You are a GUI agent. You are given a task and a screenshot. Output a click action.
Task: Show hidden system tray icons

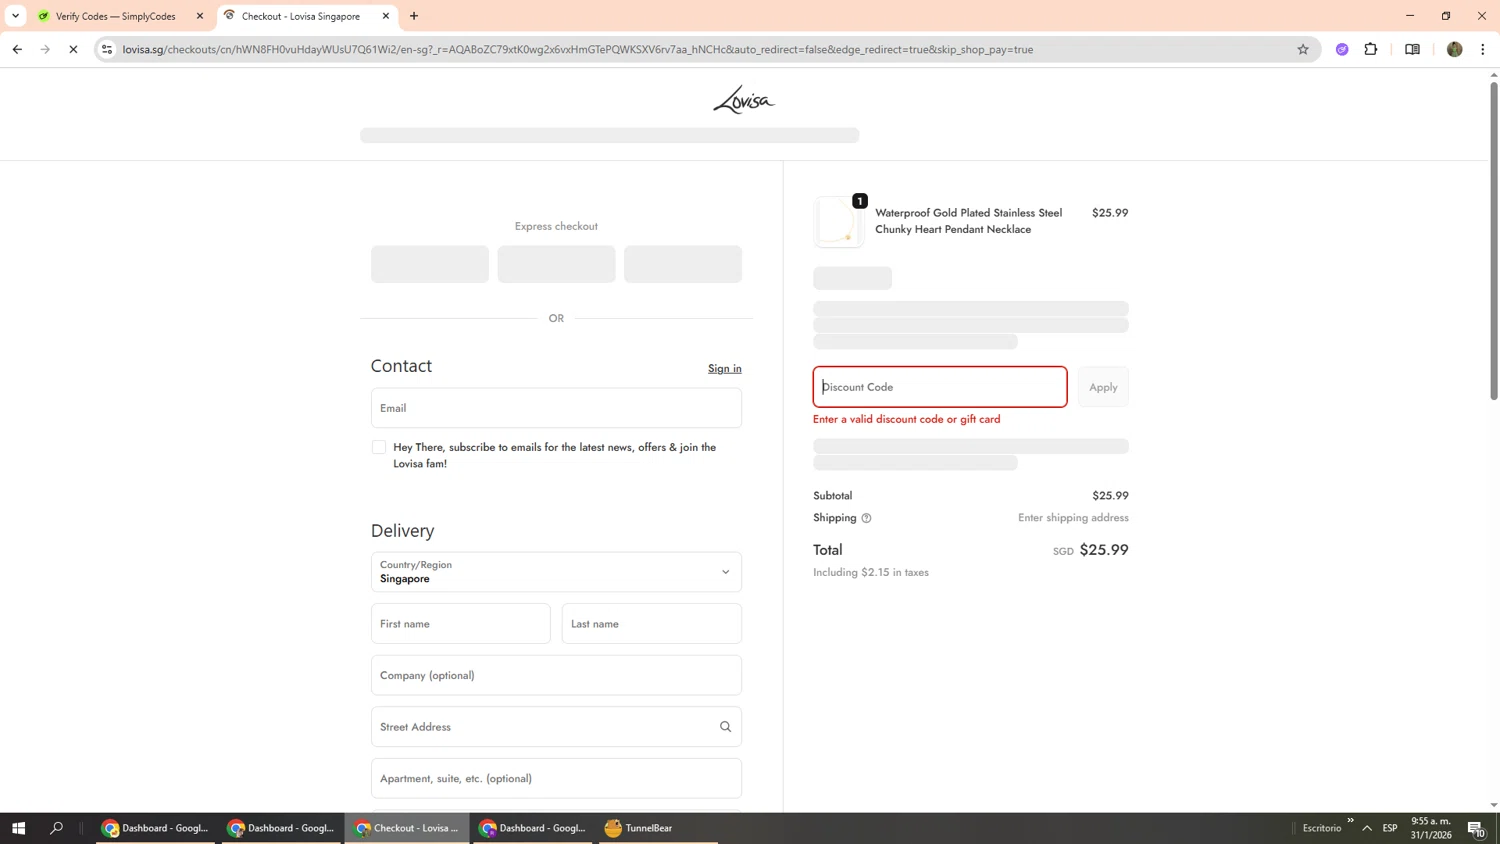pyautogui.click(x=1367, y=828)
